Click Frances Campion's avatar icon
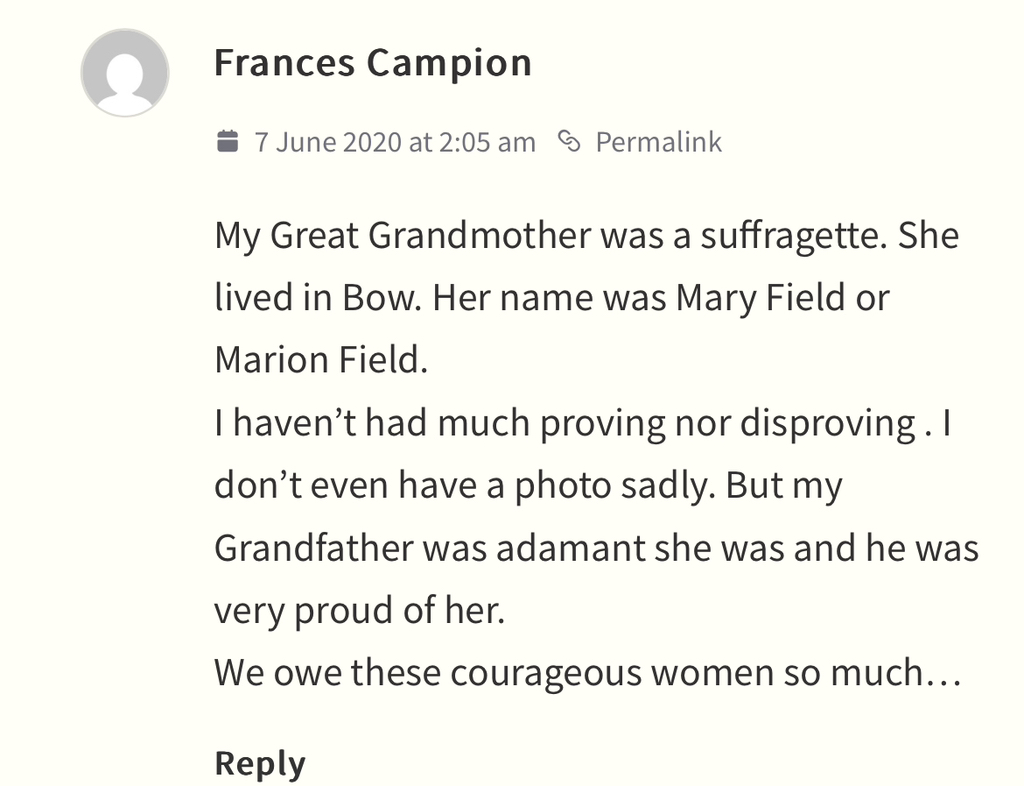 [x=124, y=73]
